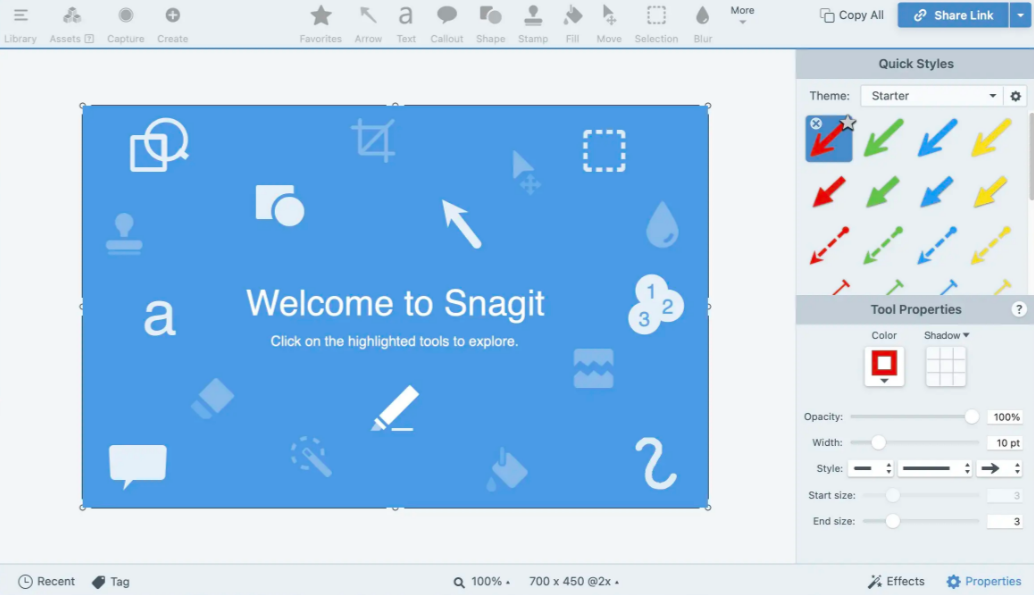1034x595 pixels.
Task: Click Copy All button
Action: (x=851, y=15)
